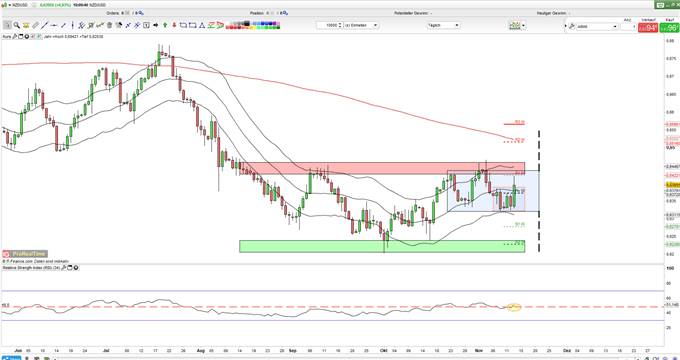Detach the Kurs panel window icon
This screenshot has height=360, width=680.
point(21,36)
